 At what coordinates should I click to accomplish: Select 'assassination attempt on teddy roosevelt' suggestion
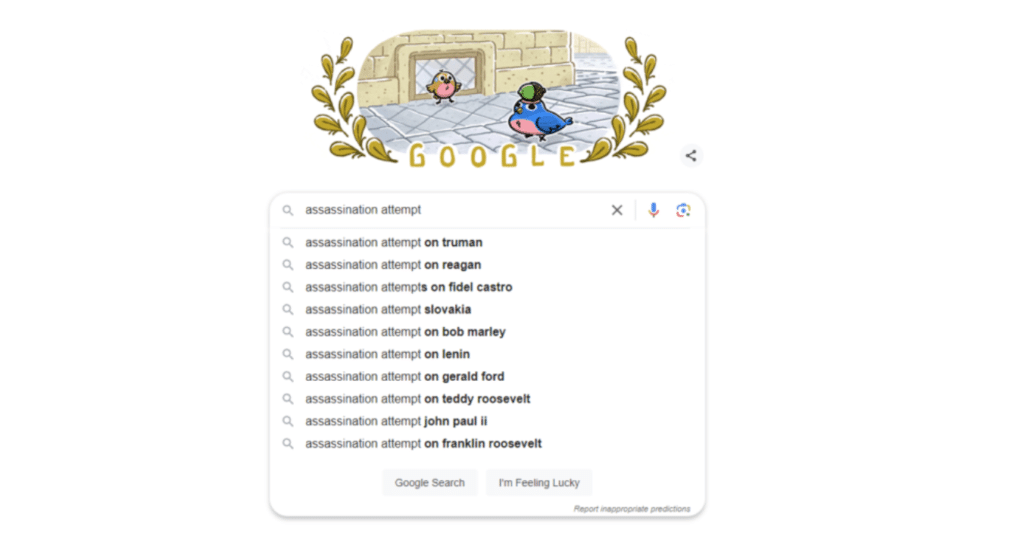tap(417, 399)
